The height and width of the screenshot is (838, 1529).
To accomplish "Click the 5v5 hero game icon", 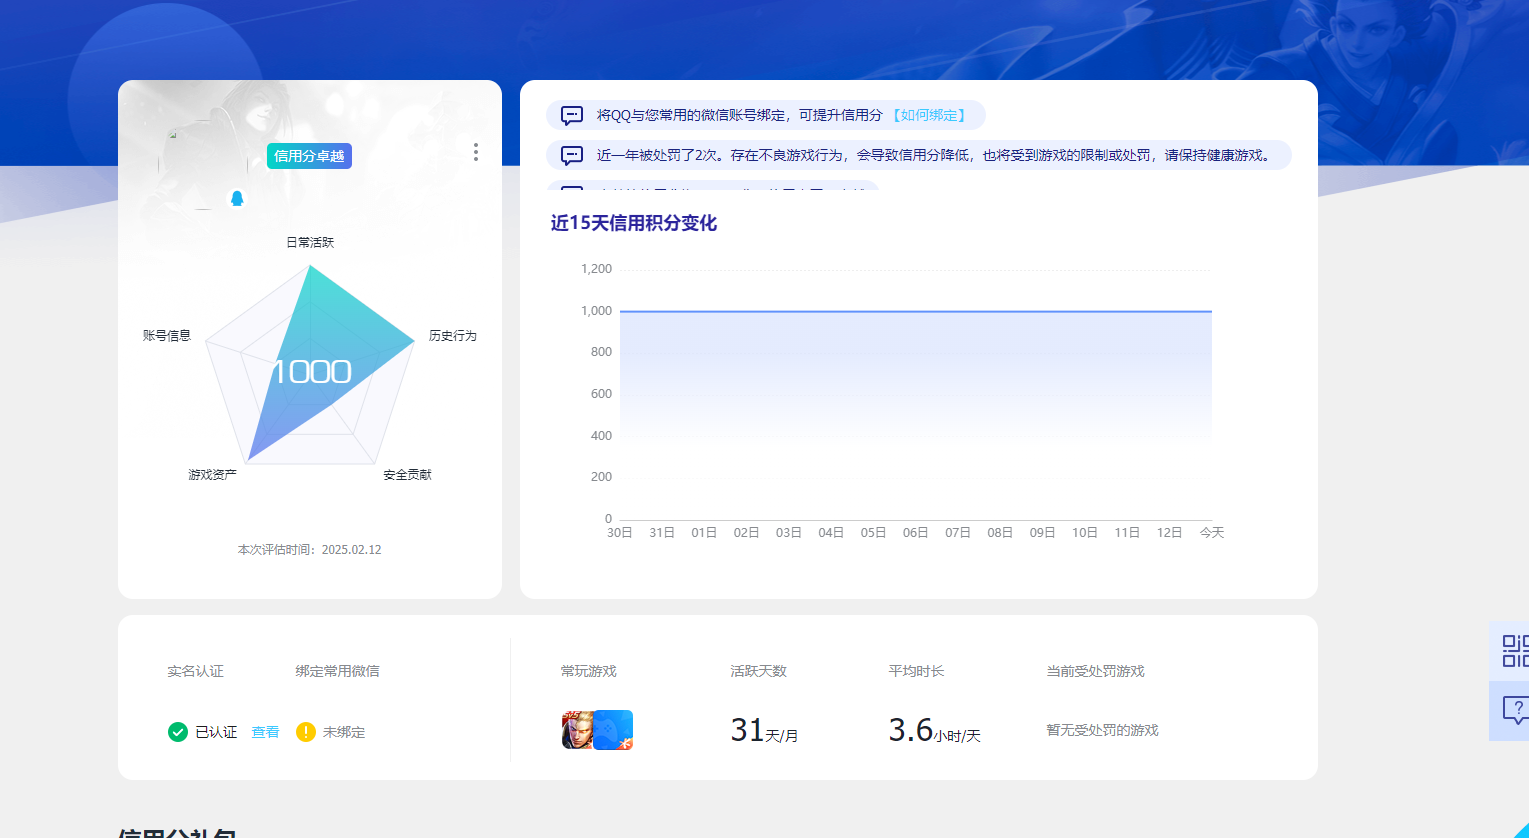I will click(x=578, y=730).
